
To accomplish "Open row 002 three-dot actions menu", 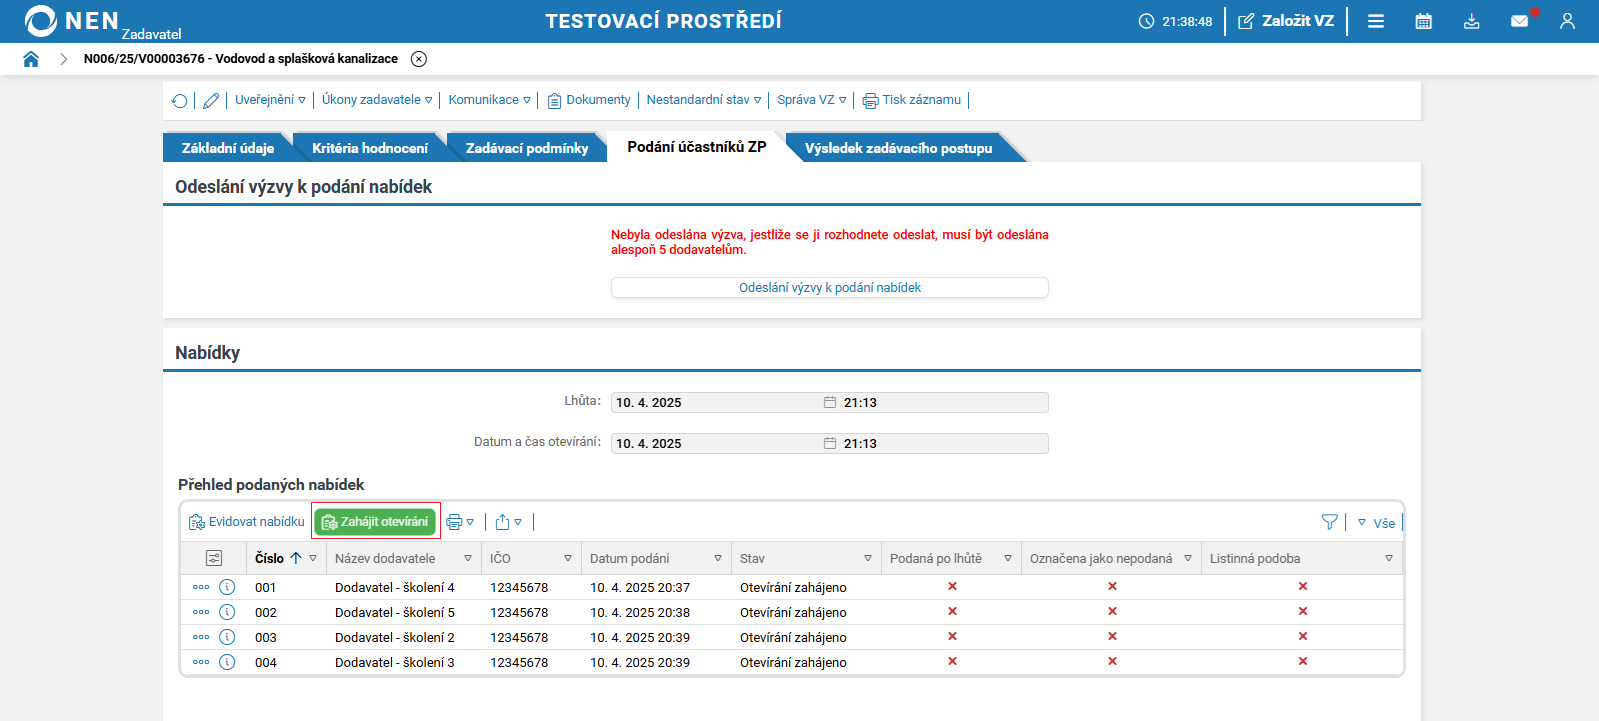I will click(201, 612).
